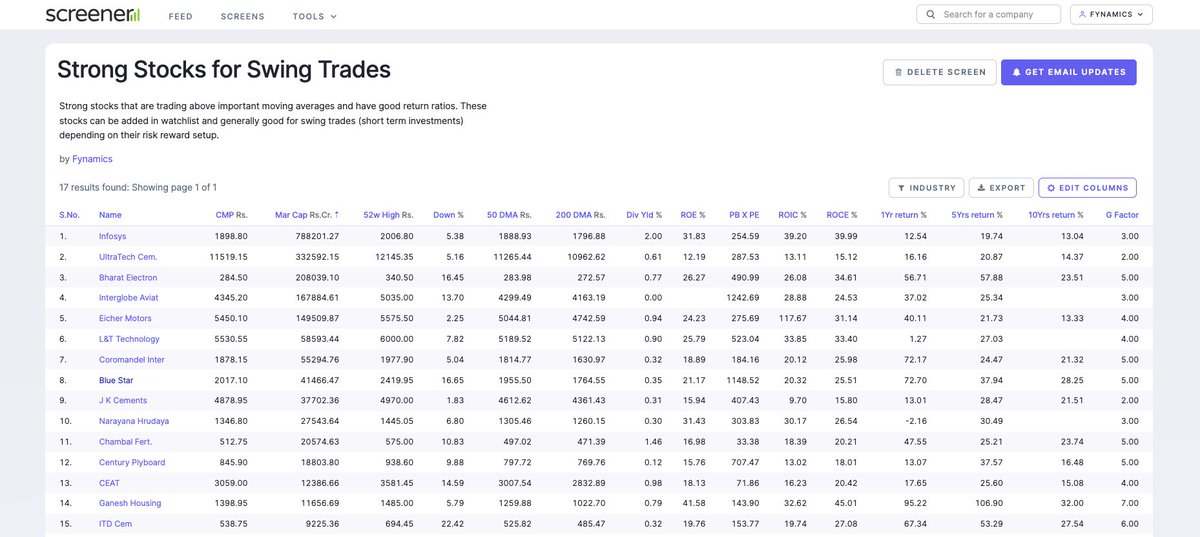Sort by ROIC % column

pos(792,215)
